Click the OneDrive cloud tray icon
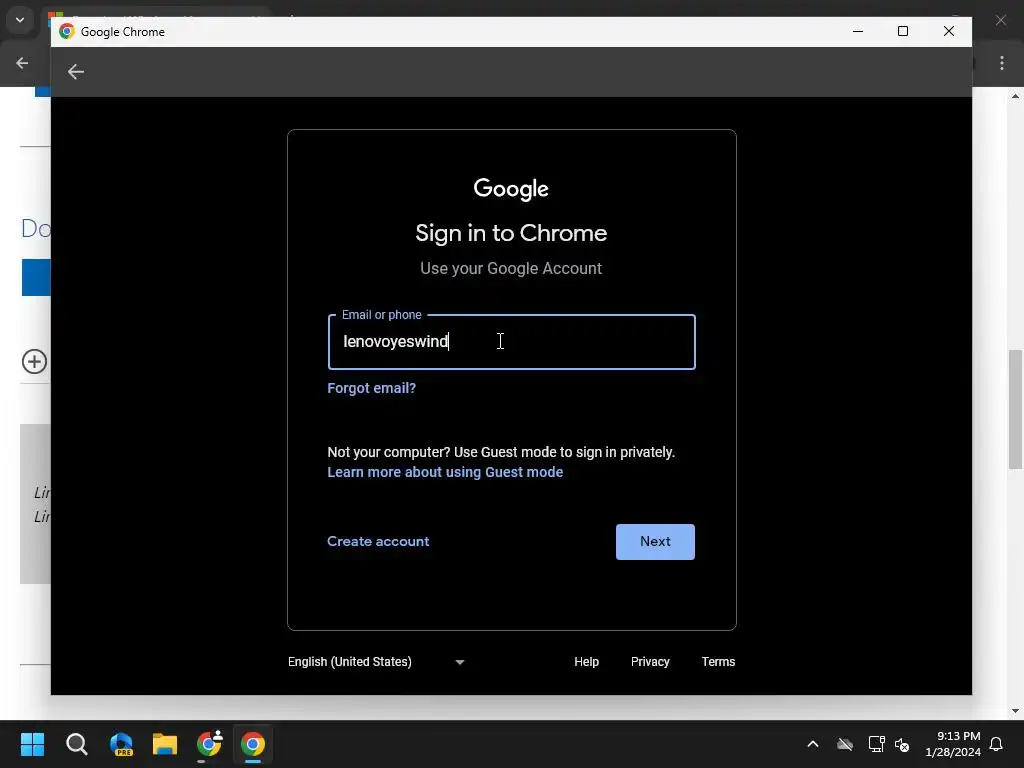1024x768 pixels. pyautogui.click(x=845, y=744)
